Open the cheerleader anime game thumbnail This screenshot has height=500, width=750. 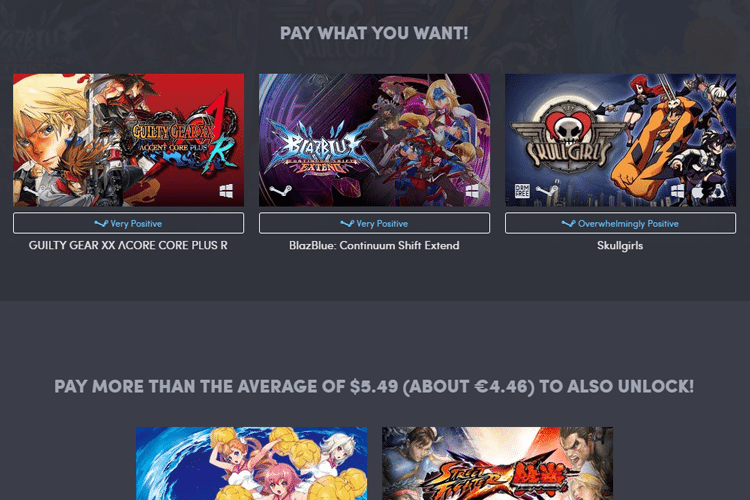click(x=252, y=464)
